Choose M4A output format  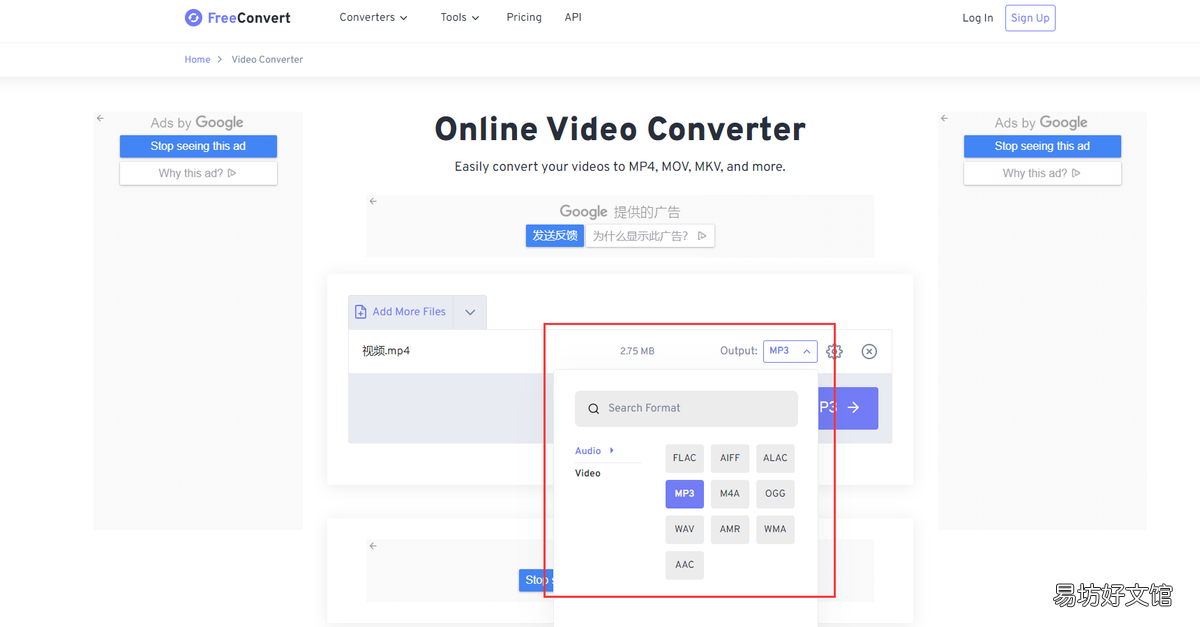pyautogui.click(x=730, y=494)
